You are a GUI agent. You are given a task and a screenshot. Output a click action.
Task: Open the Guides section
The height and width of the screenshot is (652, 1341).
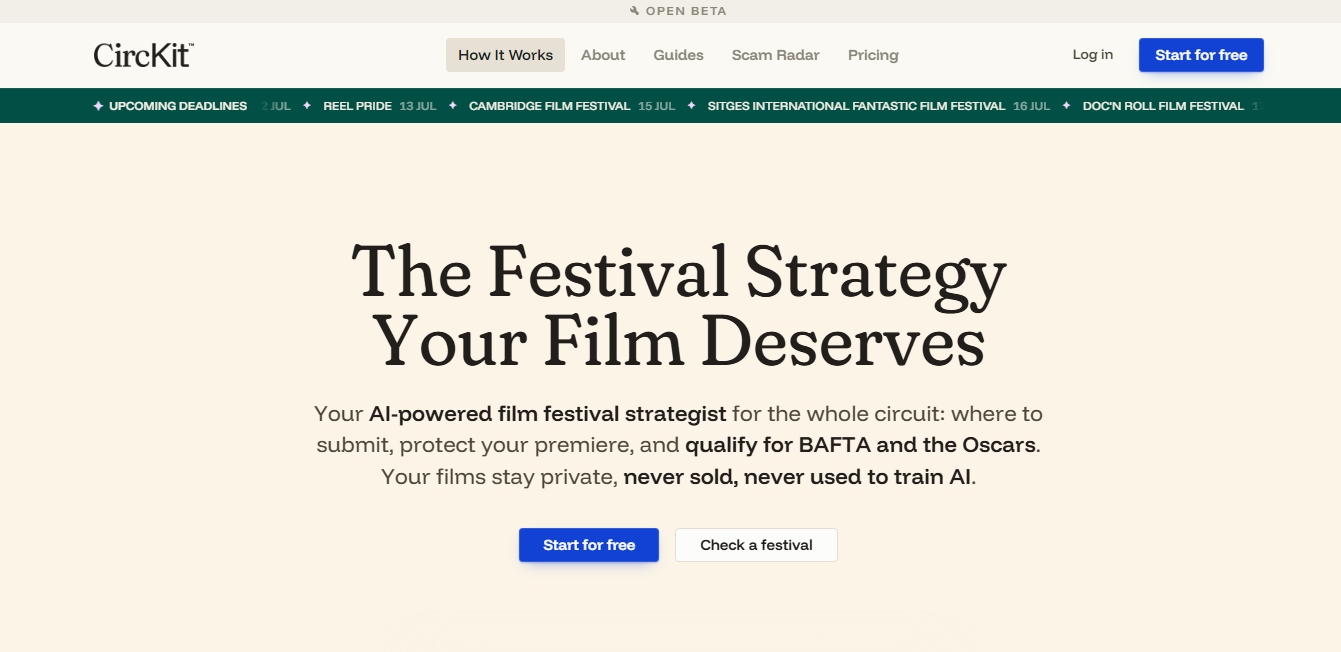click(x=679, y=55)
